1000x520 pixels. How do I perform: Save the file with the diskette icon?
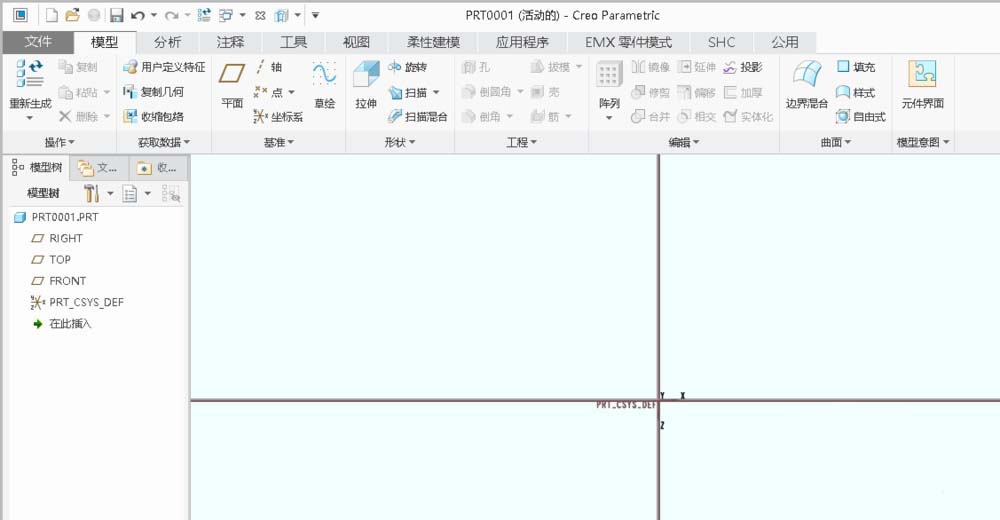[116, 15]
